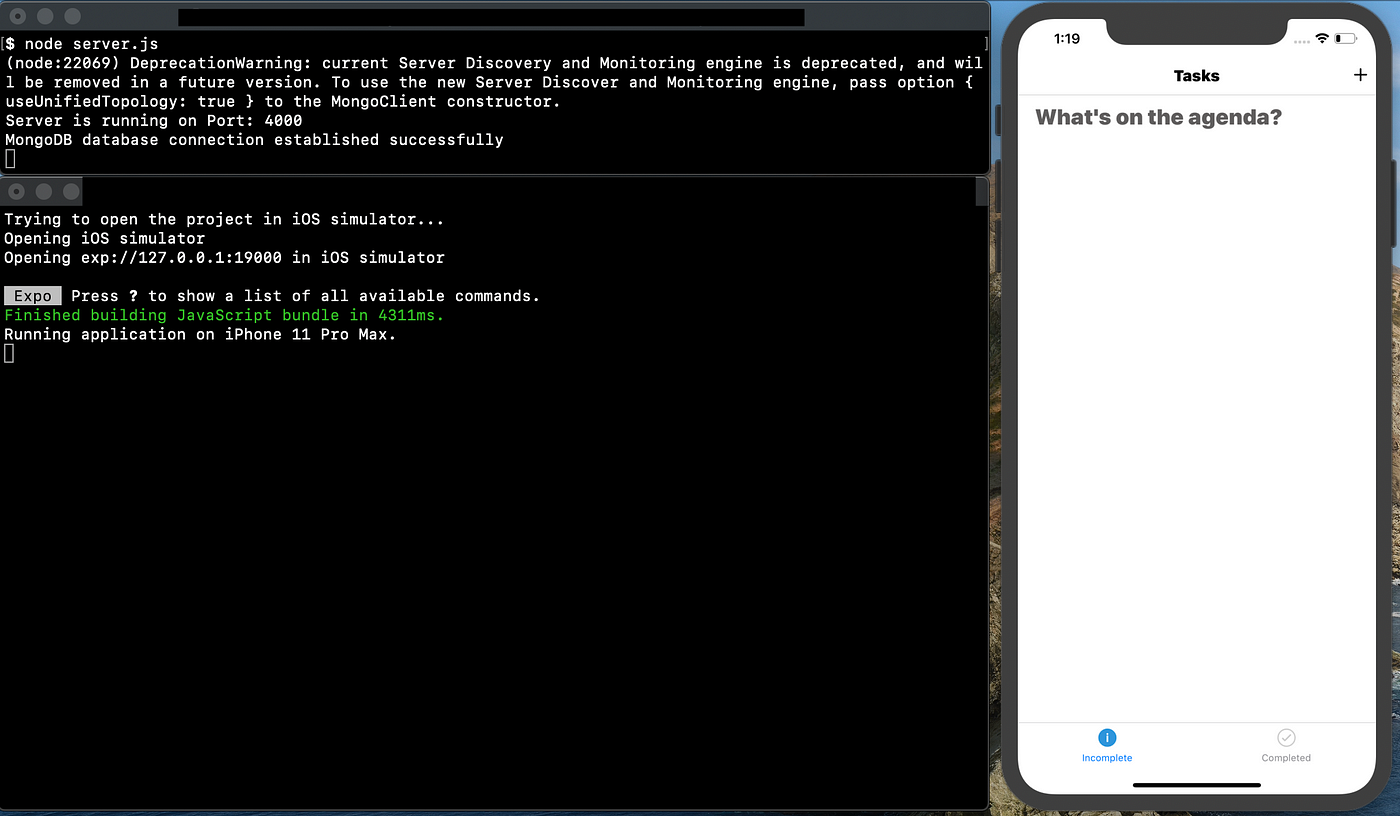Click "Trying to open the project" line

pyautogui.click(x=224, y=219)
